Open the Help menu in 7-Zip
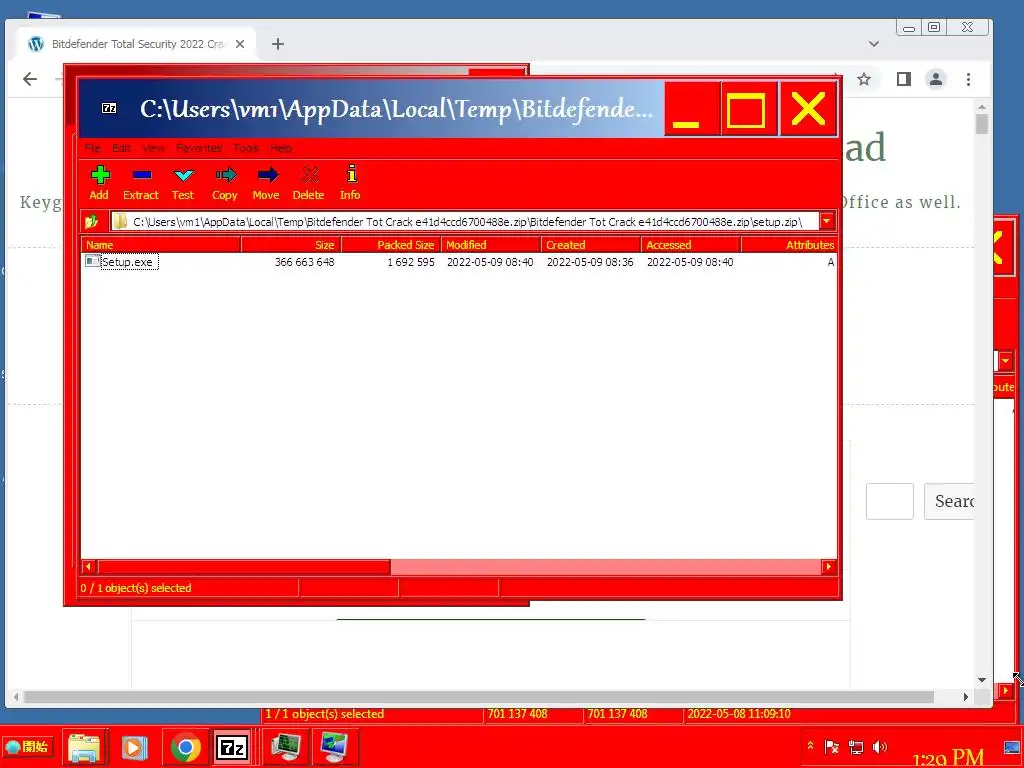Image resolution: width=1024 pixels, height=768 pixels. (x=281, y=148)
